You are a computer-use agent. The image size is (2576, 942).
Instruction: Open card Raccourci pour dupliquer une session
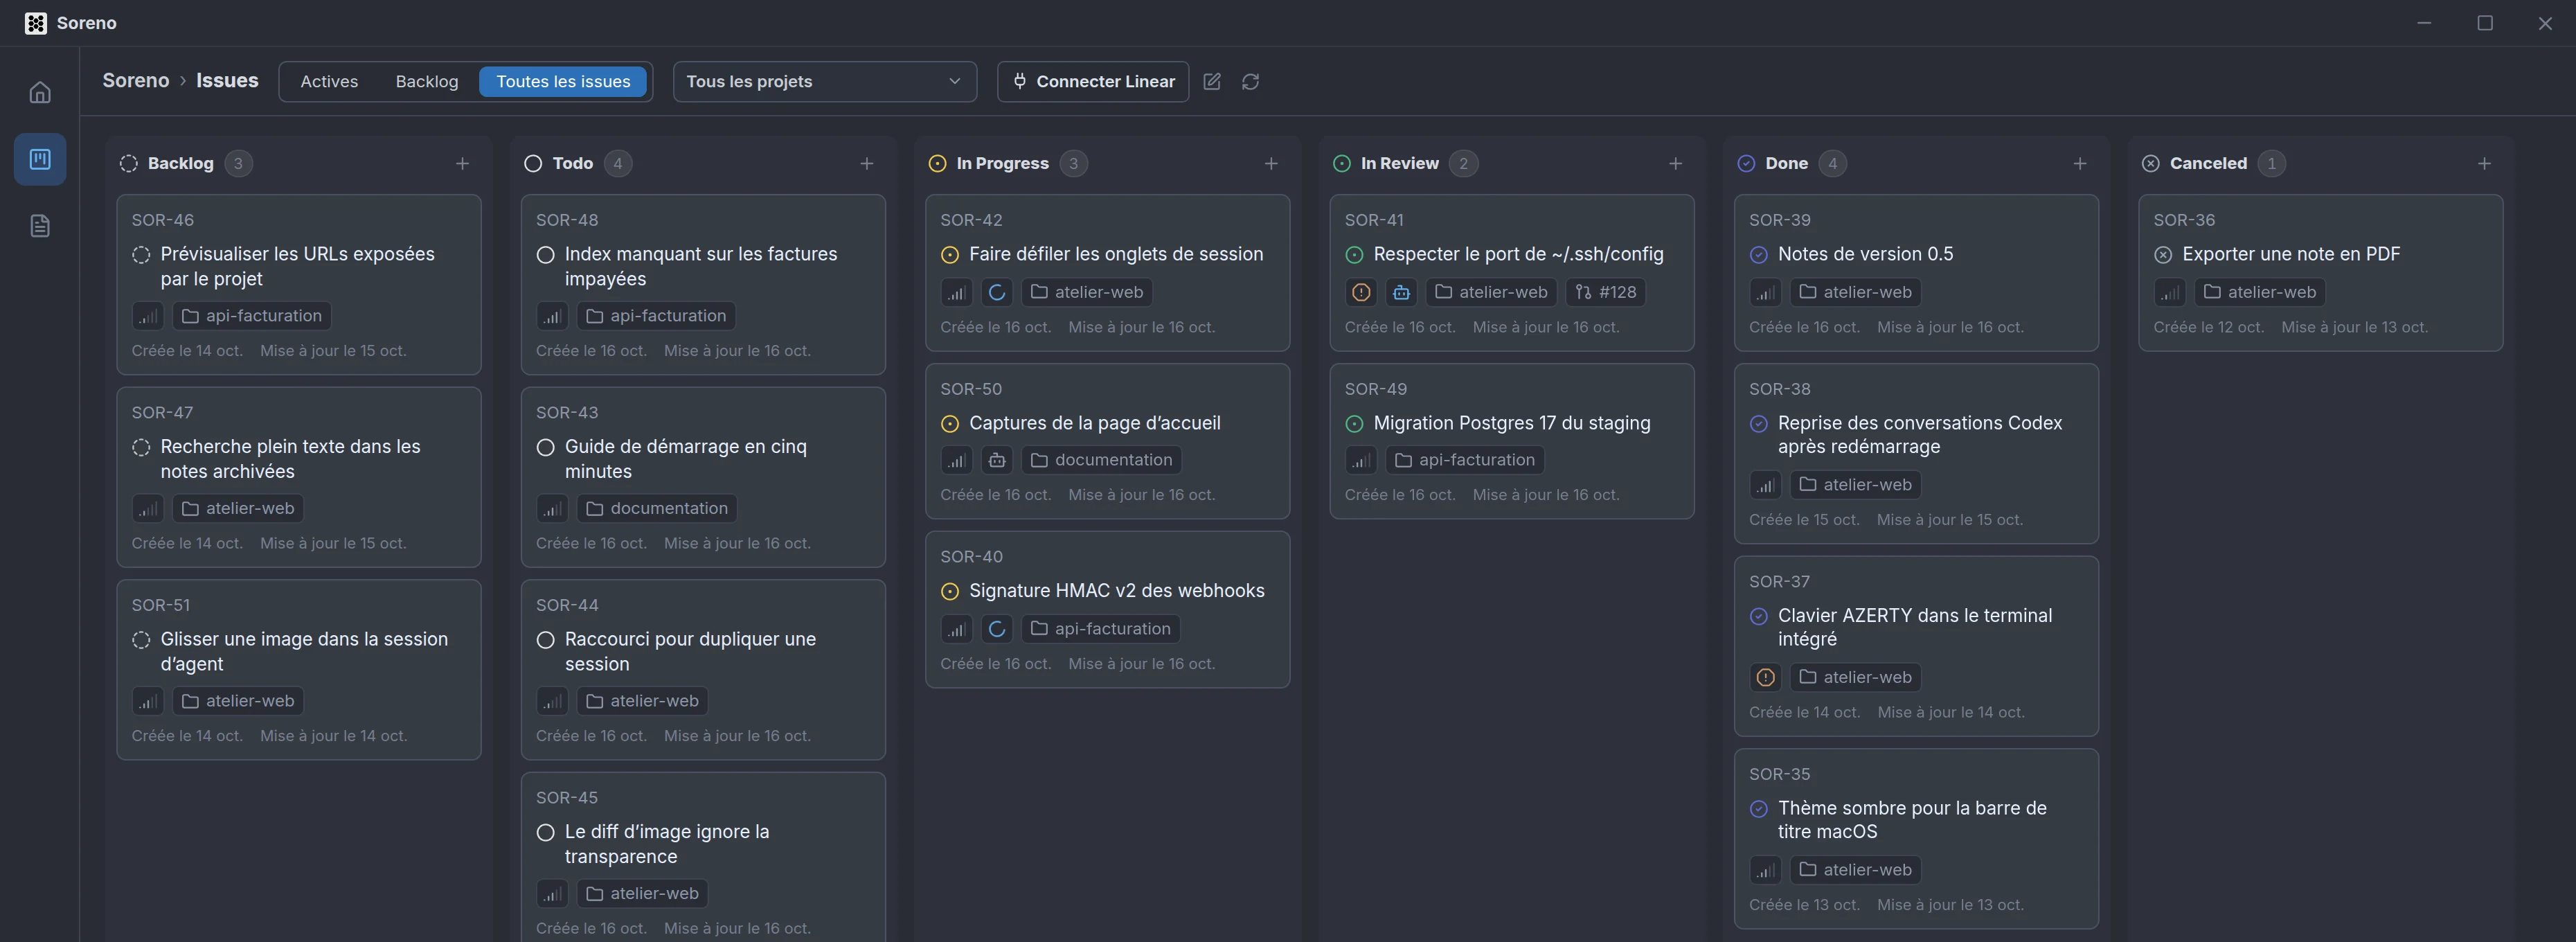coord(703,670)
